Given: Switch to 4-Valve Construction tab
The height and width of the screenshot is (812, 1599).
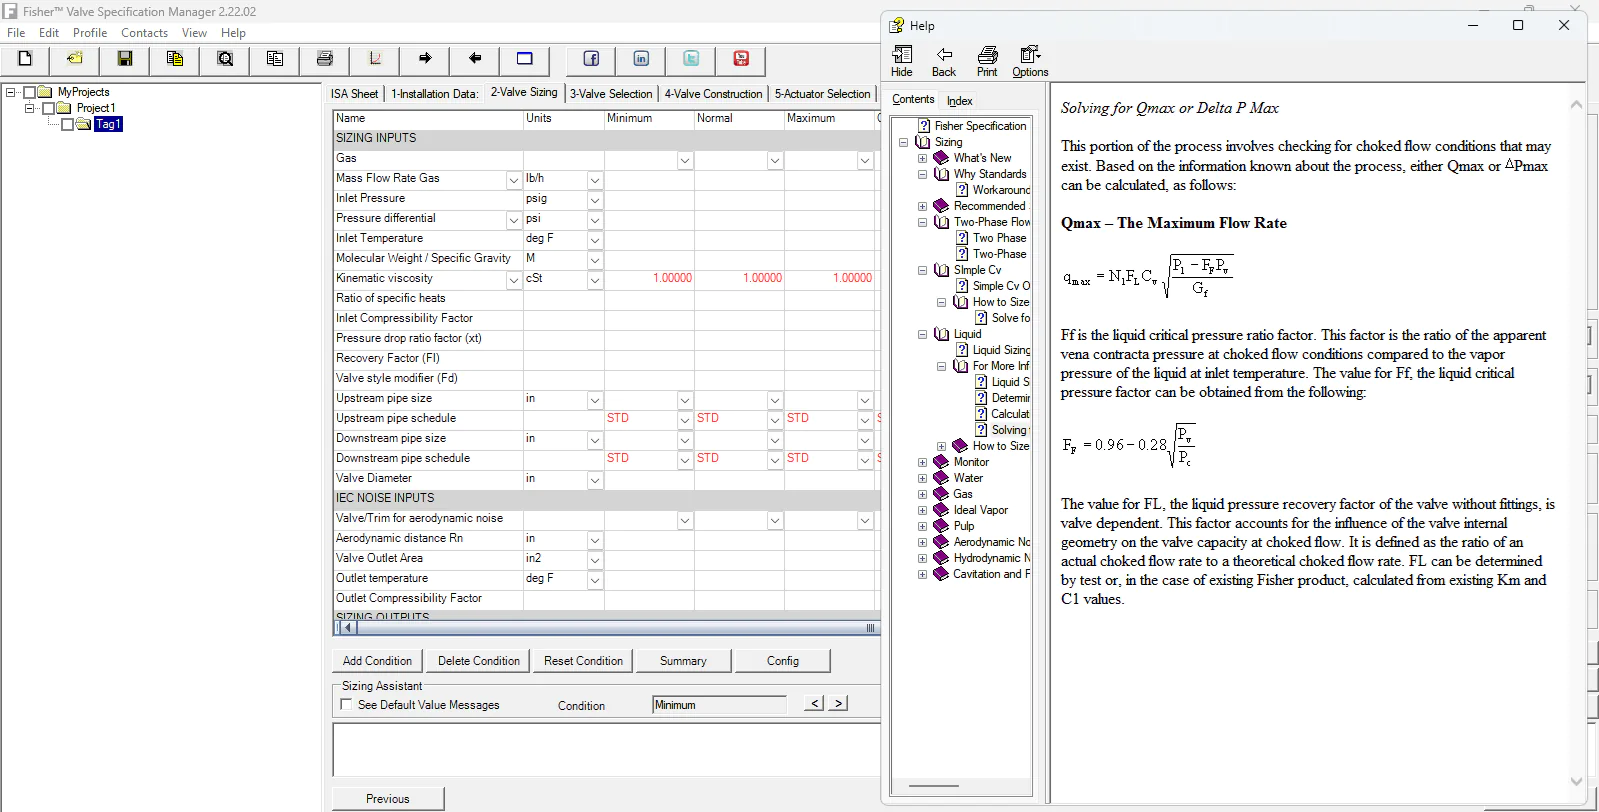Looking at the screenshot, I should (x=713, y=94).
